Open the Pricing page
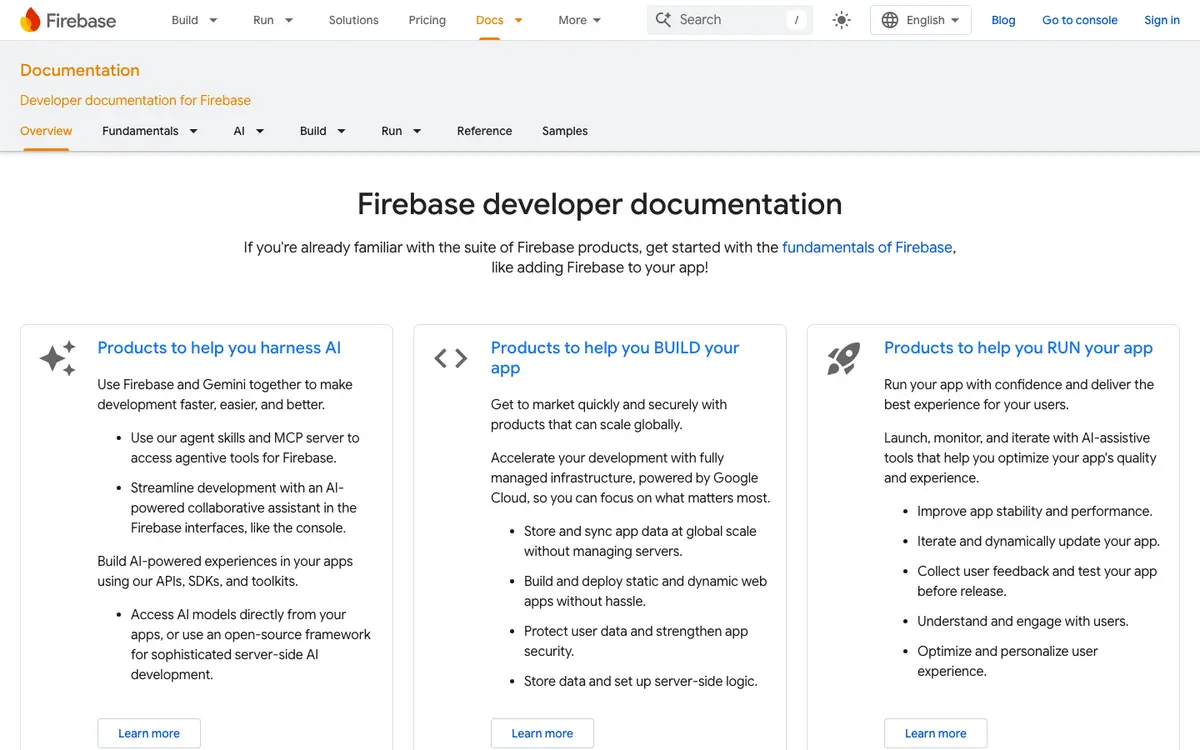The width and height of the screenshot is (1200, 750). tap(427, 20)
